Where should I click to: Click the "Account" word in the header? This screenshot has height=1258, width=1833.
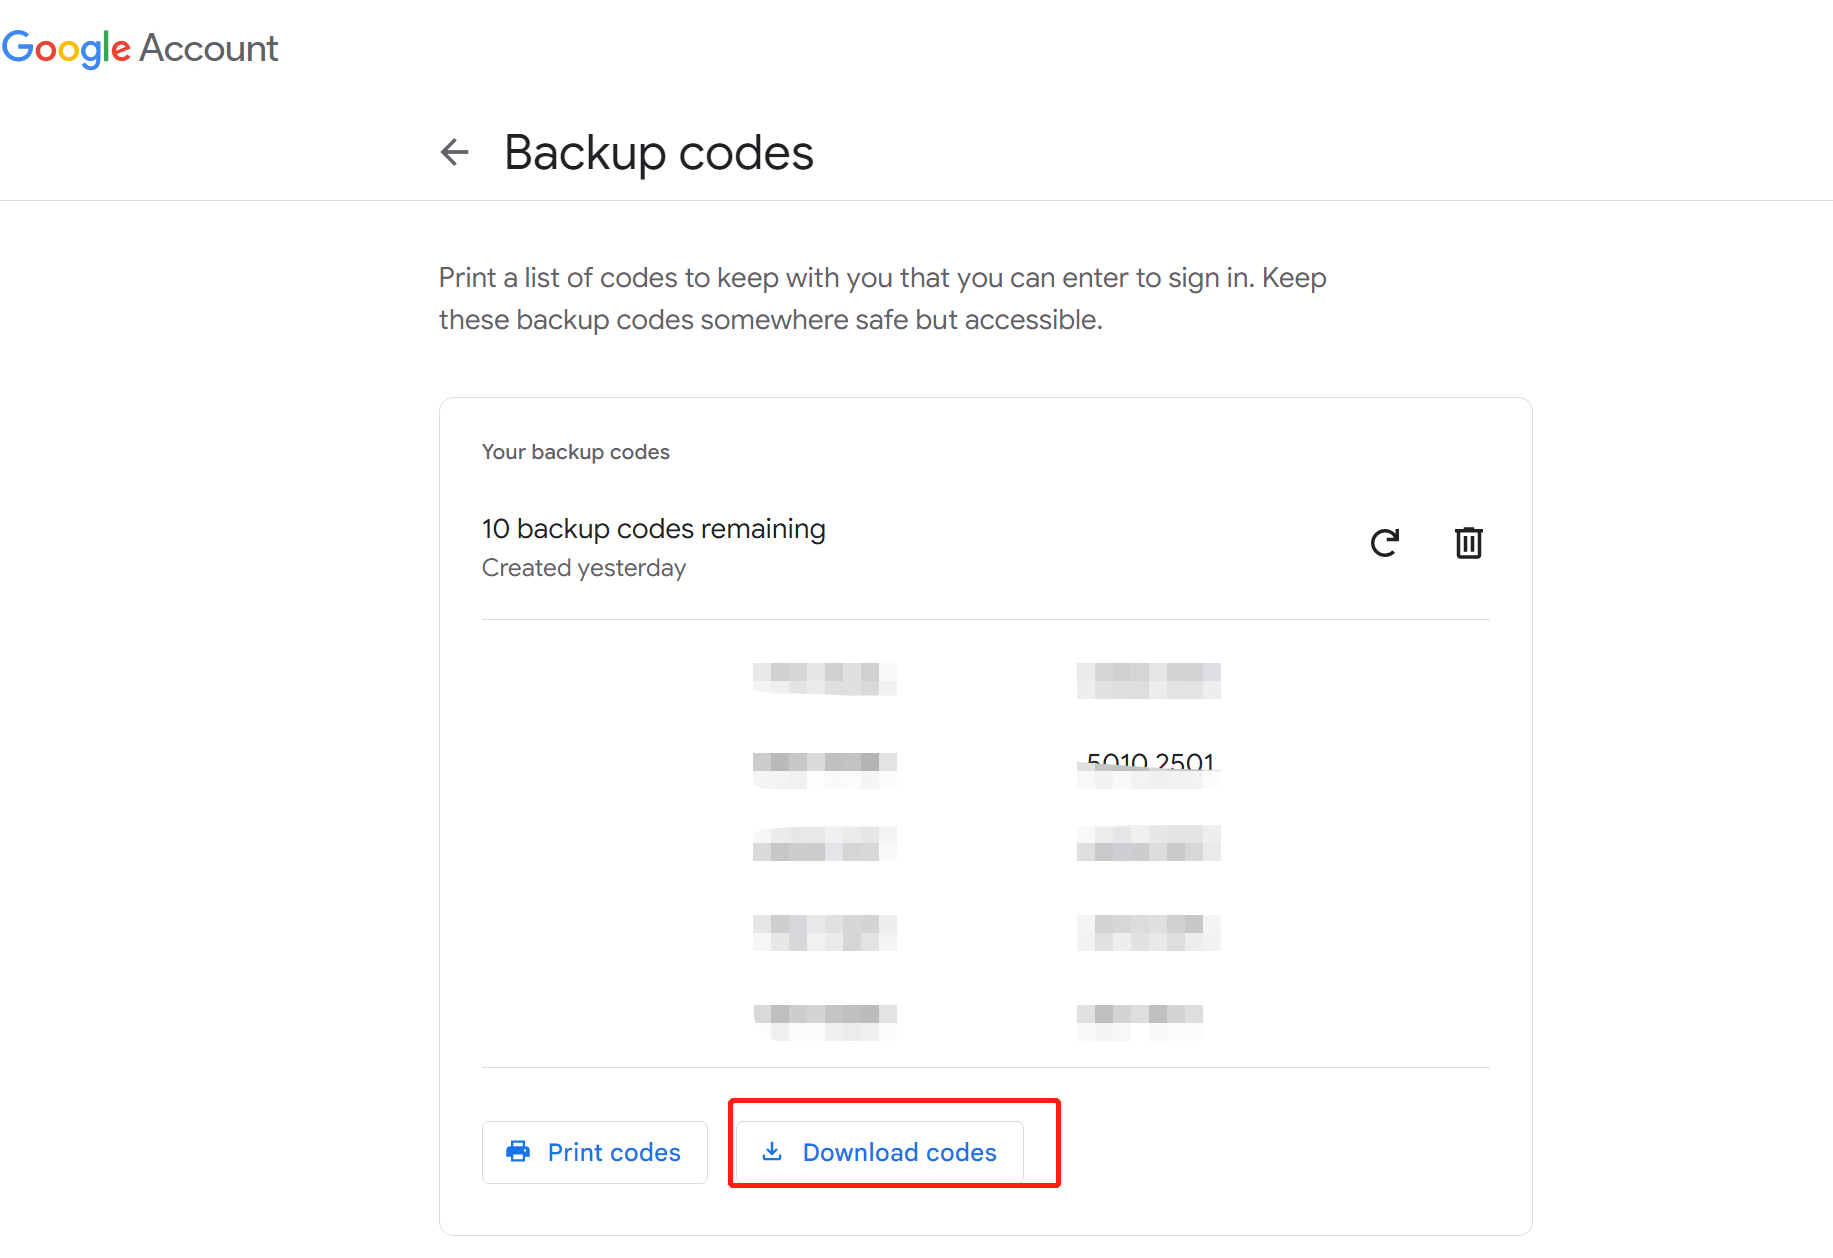pyautogui.click(x=208, y=48)
